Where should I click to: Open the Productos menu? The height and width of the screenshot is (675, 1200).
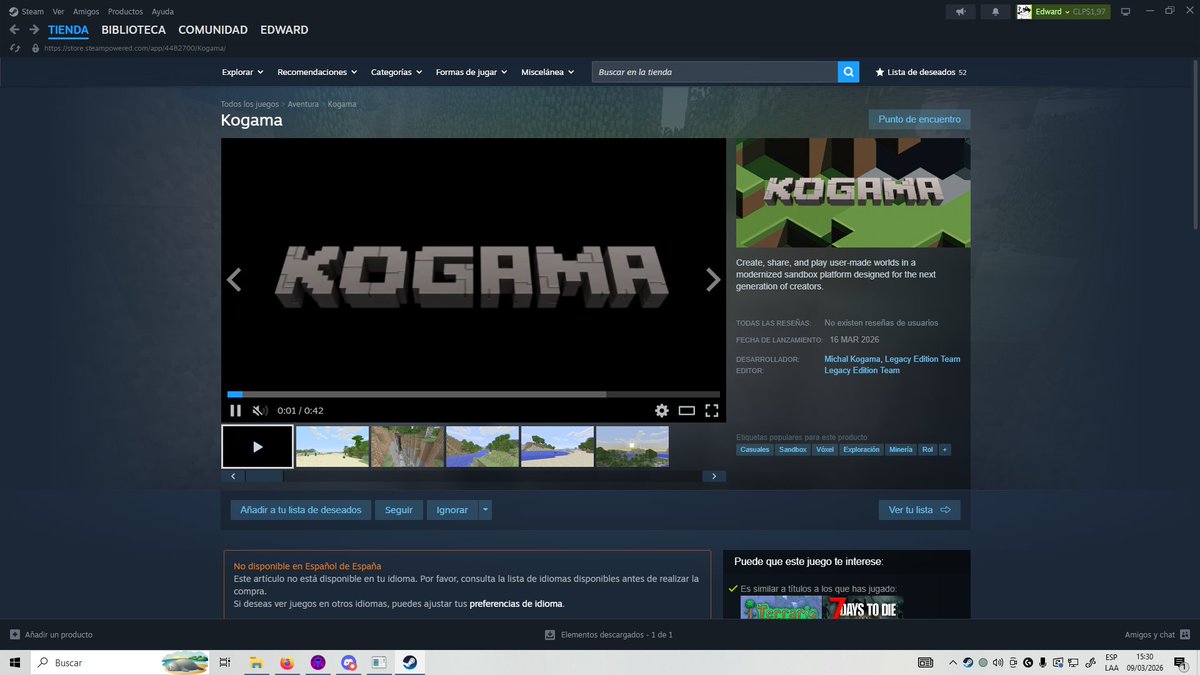[125, 11]
